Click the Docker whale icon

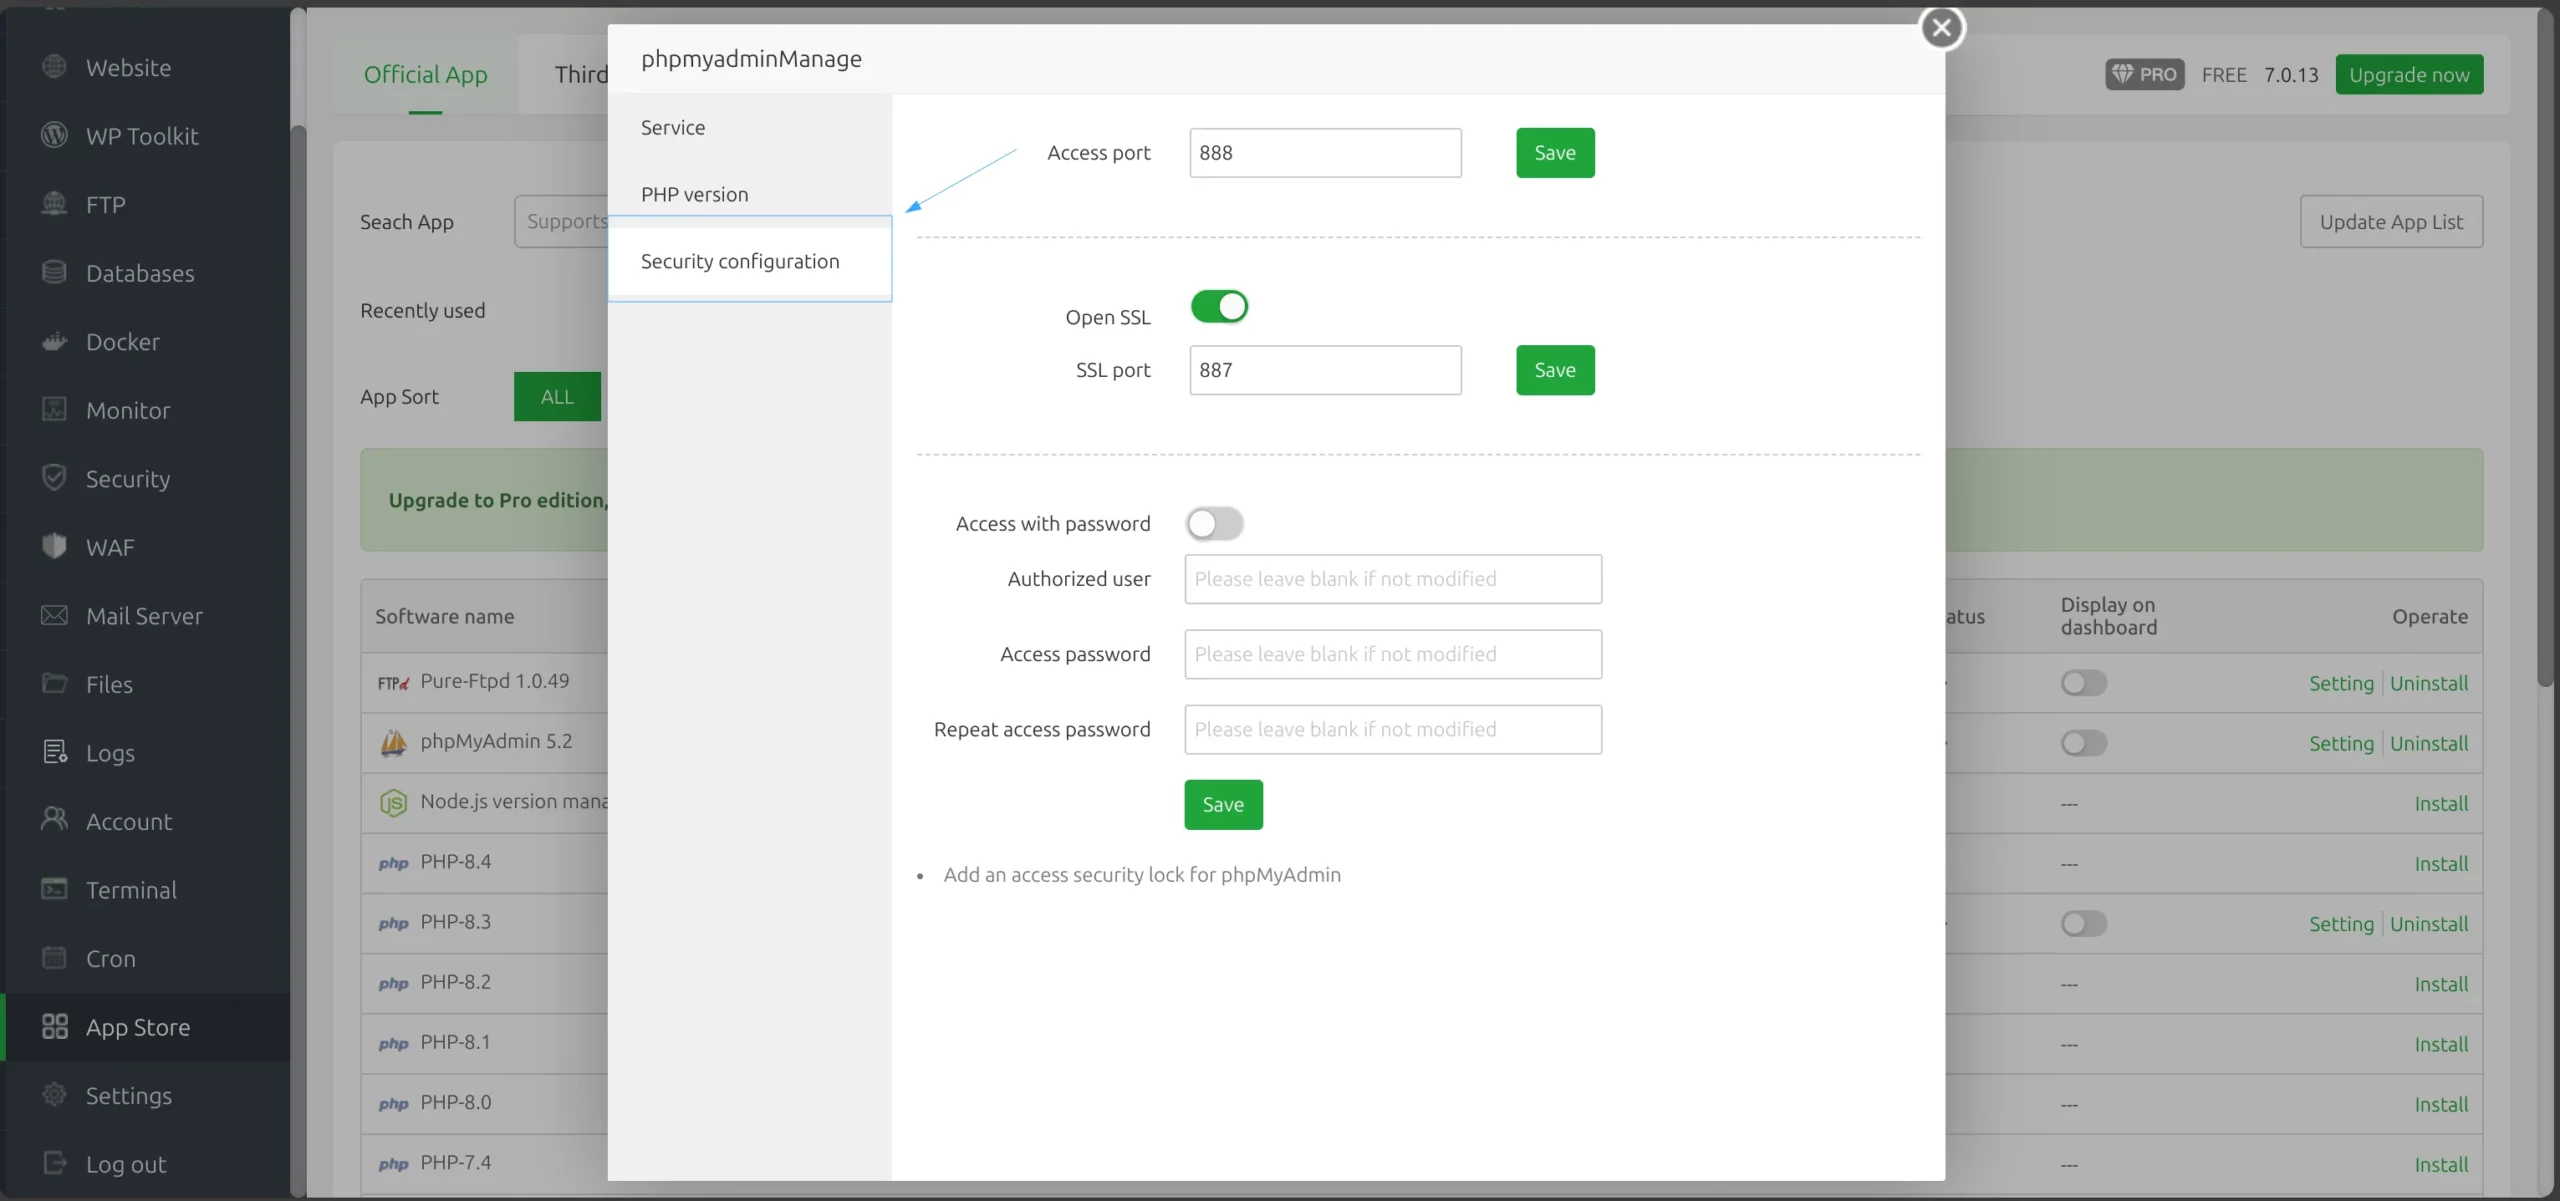[x=55, y=341]
